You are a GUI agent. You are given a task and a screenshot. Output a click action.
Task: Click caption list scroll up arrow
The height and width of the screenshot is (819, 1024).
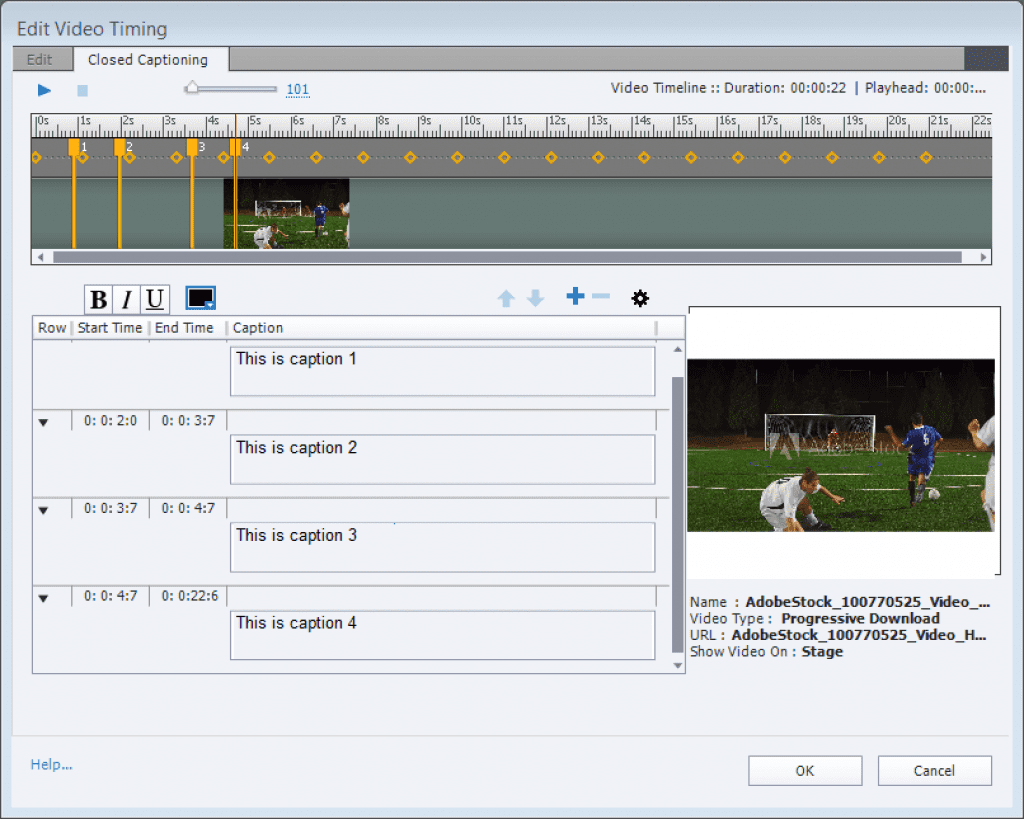[678, 349]
